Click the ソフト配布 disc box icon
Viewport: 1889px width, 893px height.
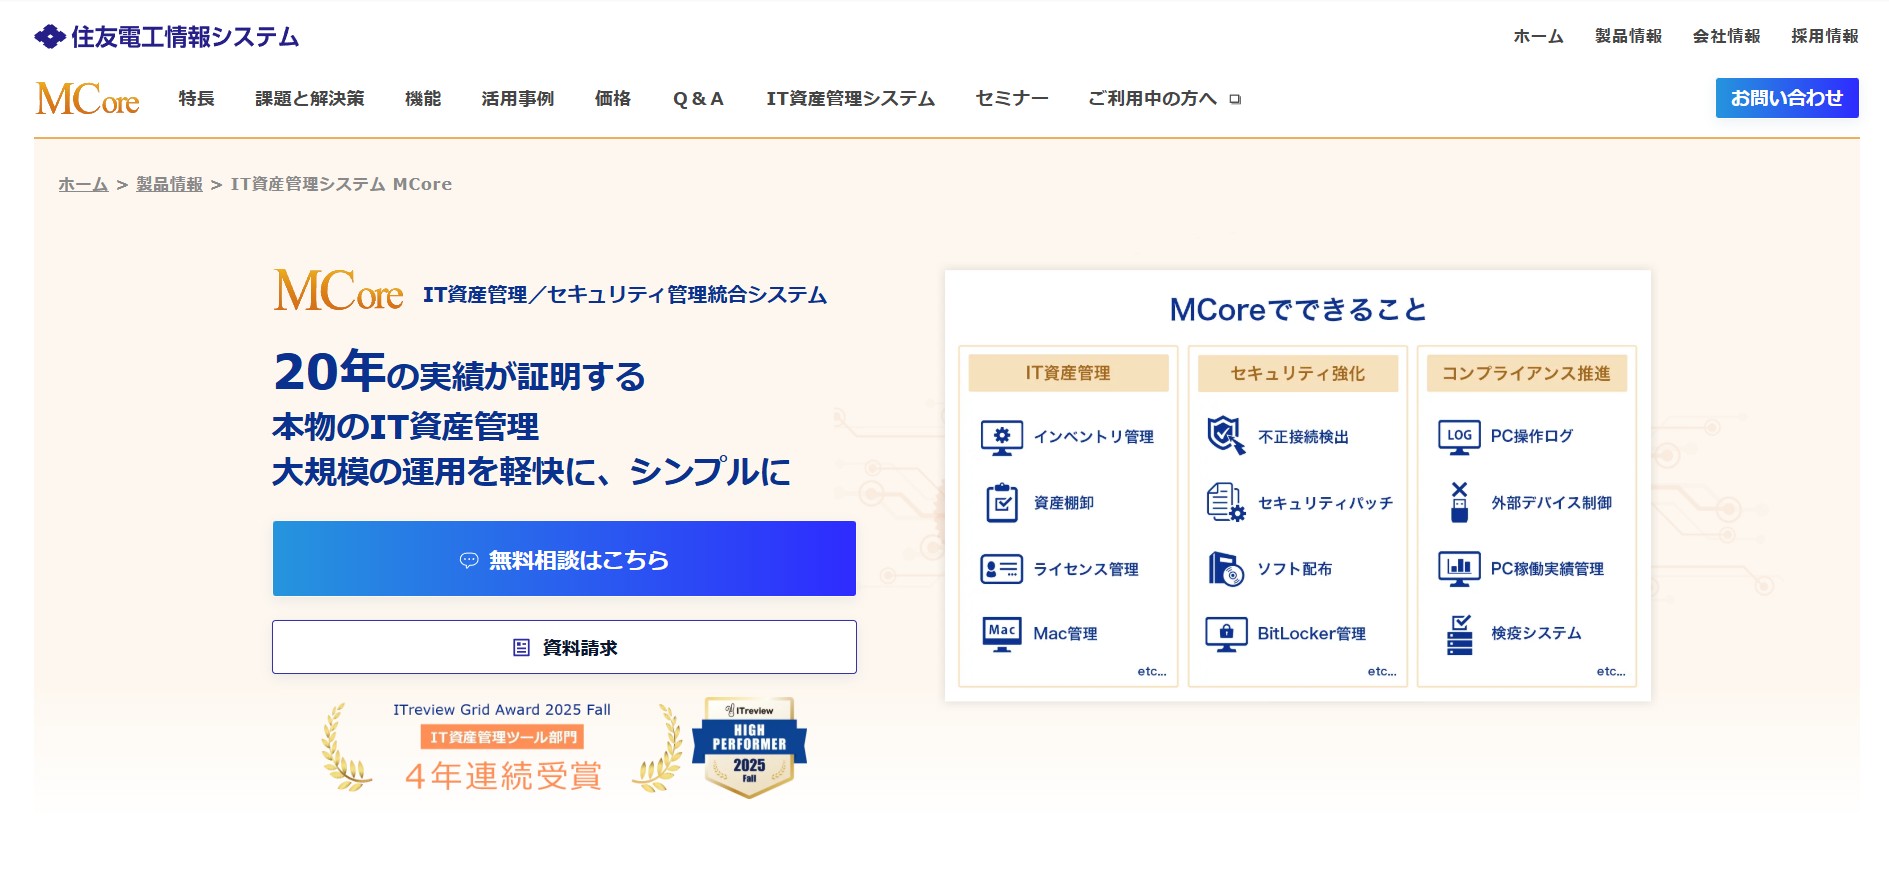point(1226,569)
